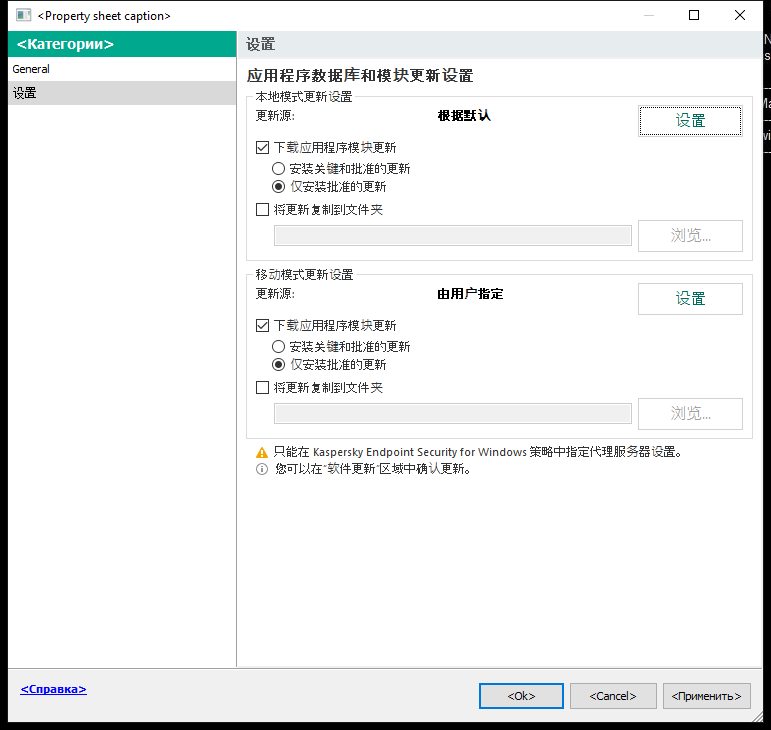This screenshot has height=730, width=771.
Task: Click the <Cancel> button
Action: pos(613,696)
